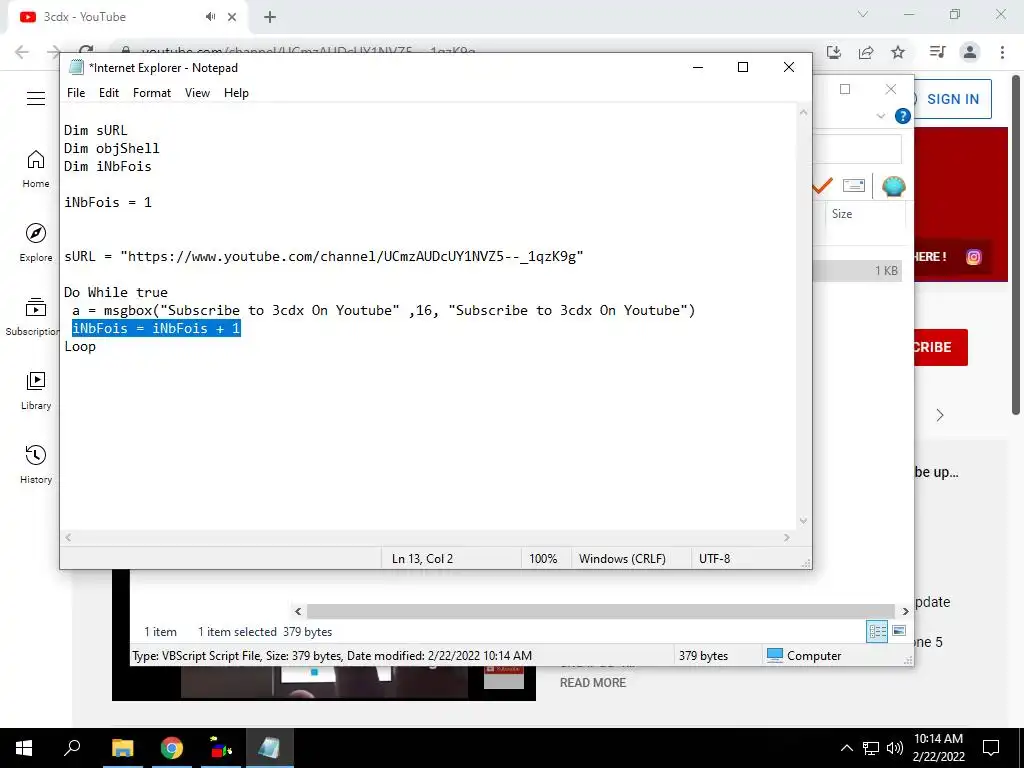Open the volume control in system tray
Viewport: 1024px width, 768px height.
coord(894,748)
